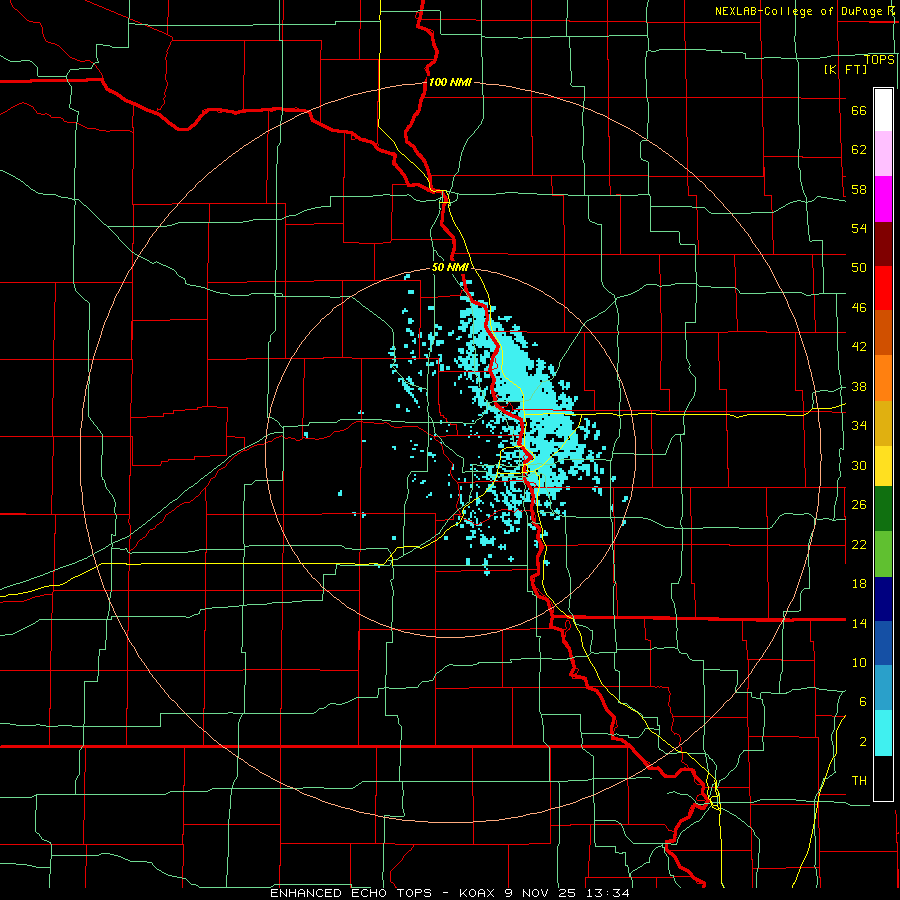This screenshot has width=900, height=900.
Task: Click the dark green legend swatch
Action: tap(883, 508)
